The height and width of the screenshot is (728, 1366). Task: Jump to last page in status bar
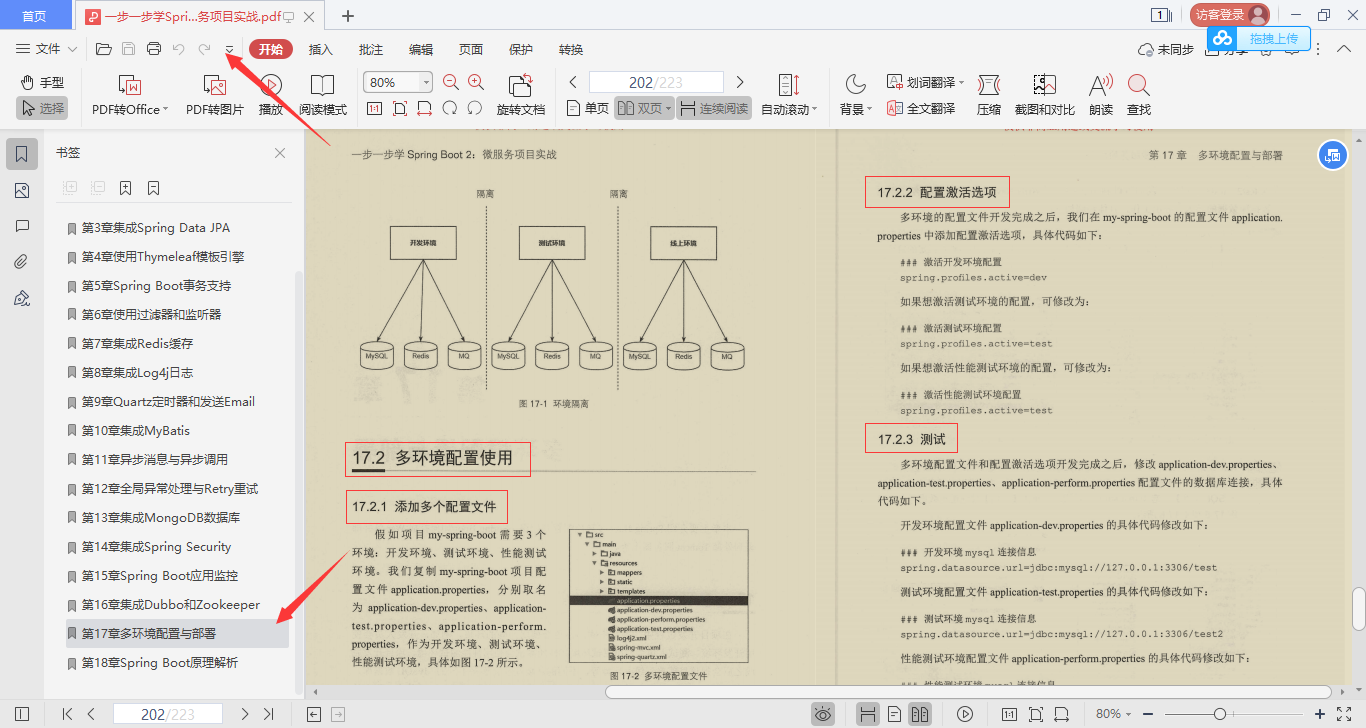268,714
